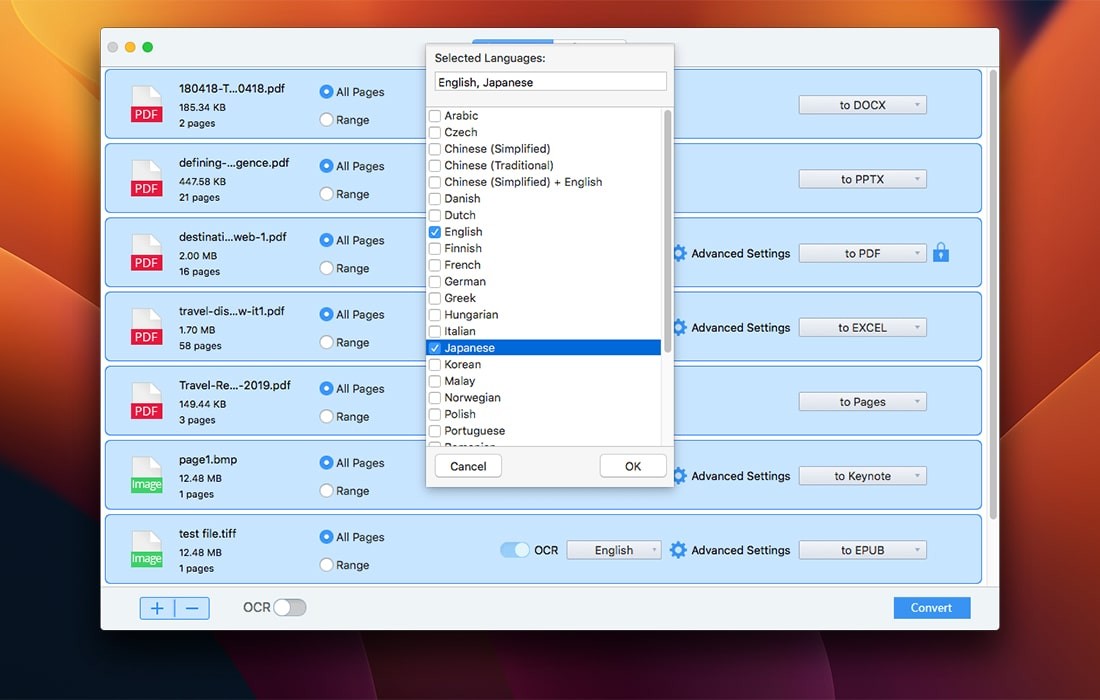Click the blue Convert button
The width and height of the screenshot is (1100, 700).
click(931, 608)
